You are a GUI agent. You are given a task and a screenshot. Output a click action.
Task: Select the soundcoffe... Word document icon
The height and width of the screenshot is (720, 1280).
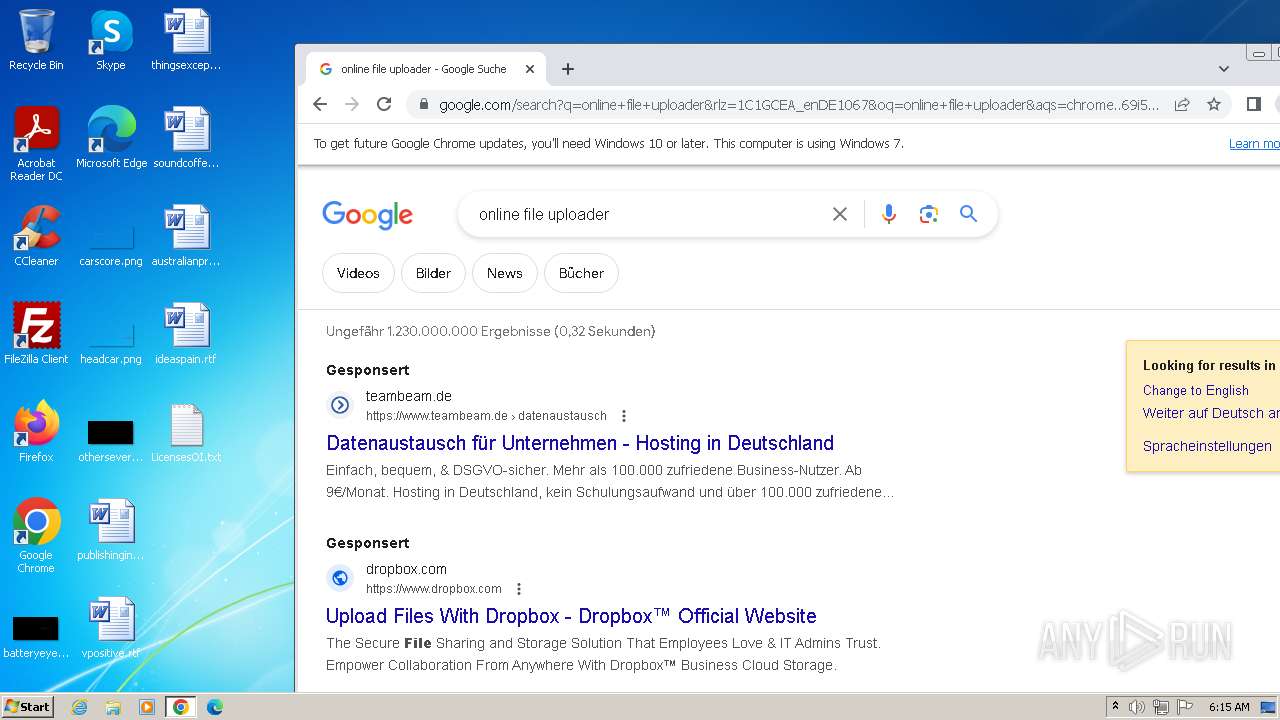pos(186,138)
